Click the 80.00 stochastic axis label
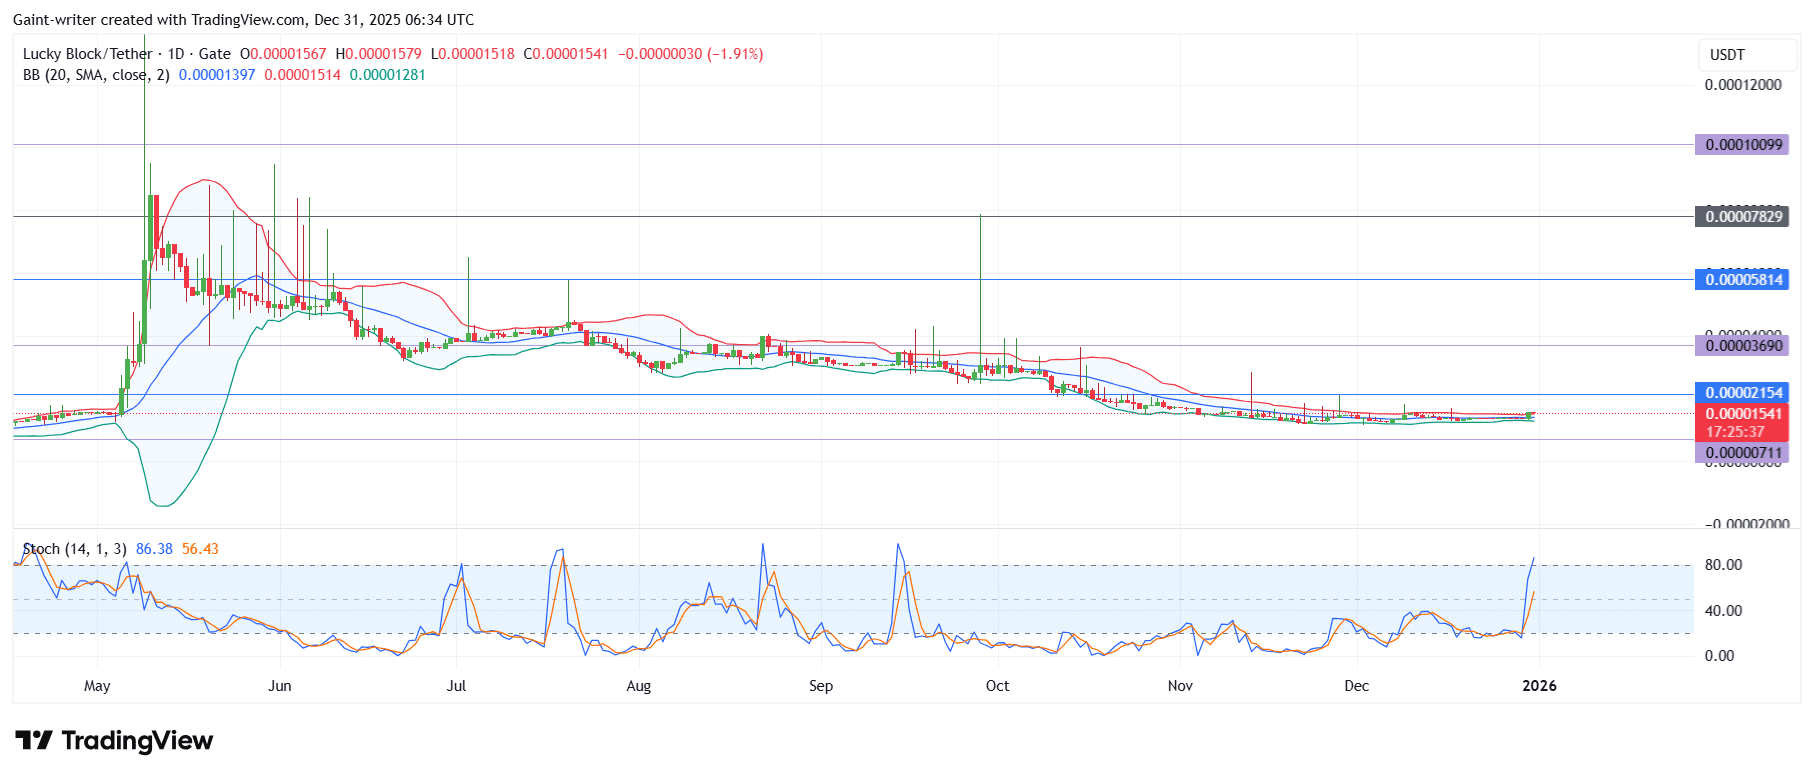 [x=1723, y=565]
